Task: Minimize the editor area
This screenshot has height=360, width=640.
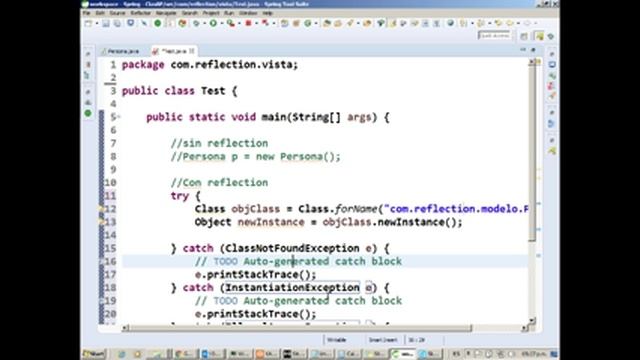Action: click(x=523, y=50)
